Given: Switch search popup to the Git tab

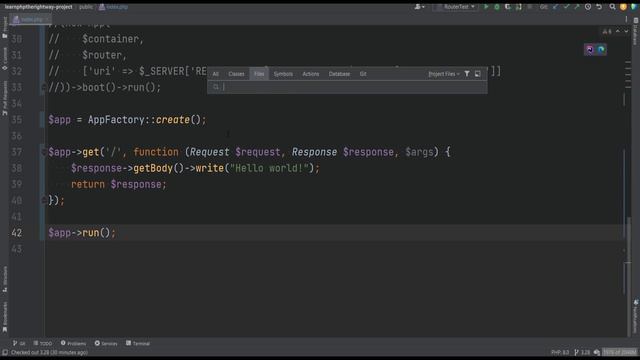Looking at the screenshot, I should pyautogui.click(x=363, y=74).
